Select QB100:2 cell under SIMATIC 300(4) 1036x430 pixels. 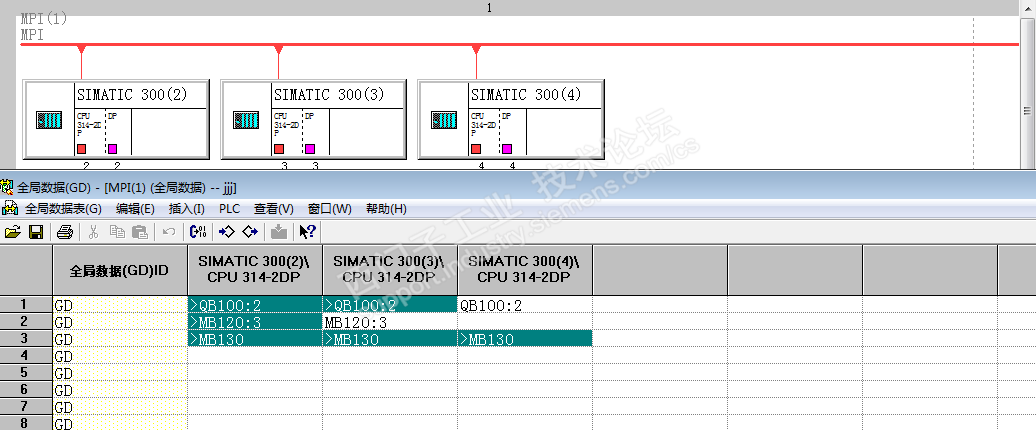click(525, 305)
